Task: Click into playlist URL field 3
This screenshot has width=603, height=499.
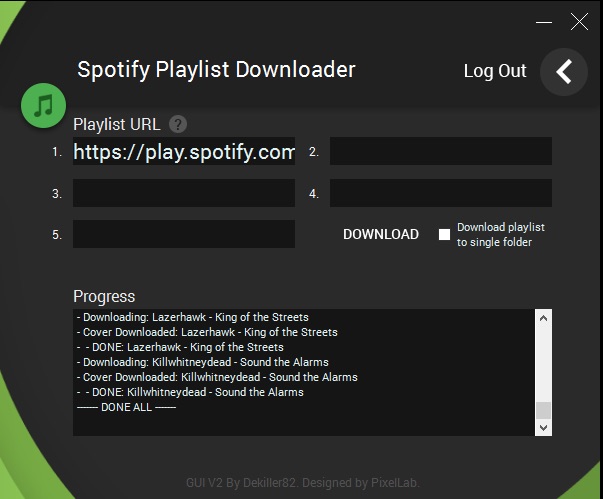Action: [x=184, y=193]
